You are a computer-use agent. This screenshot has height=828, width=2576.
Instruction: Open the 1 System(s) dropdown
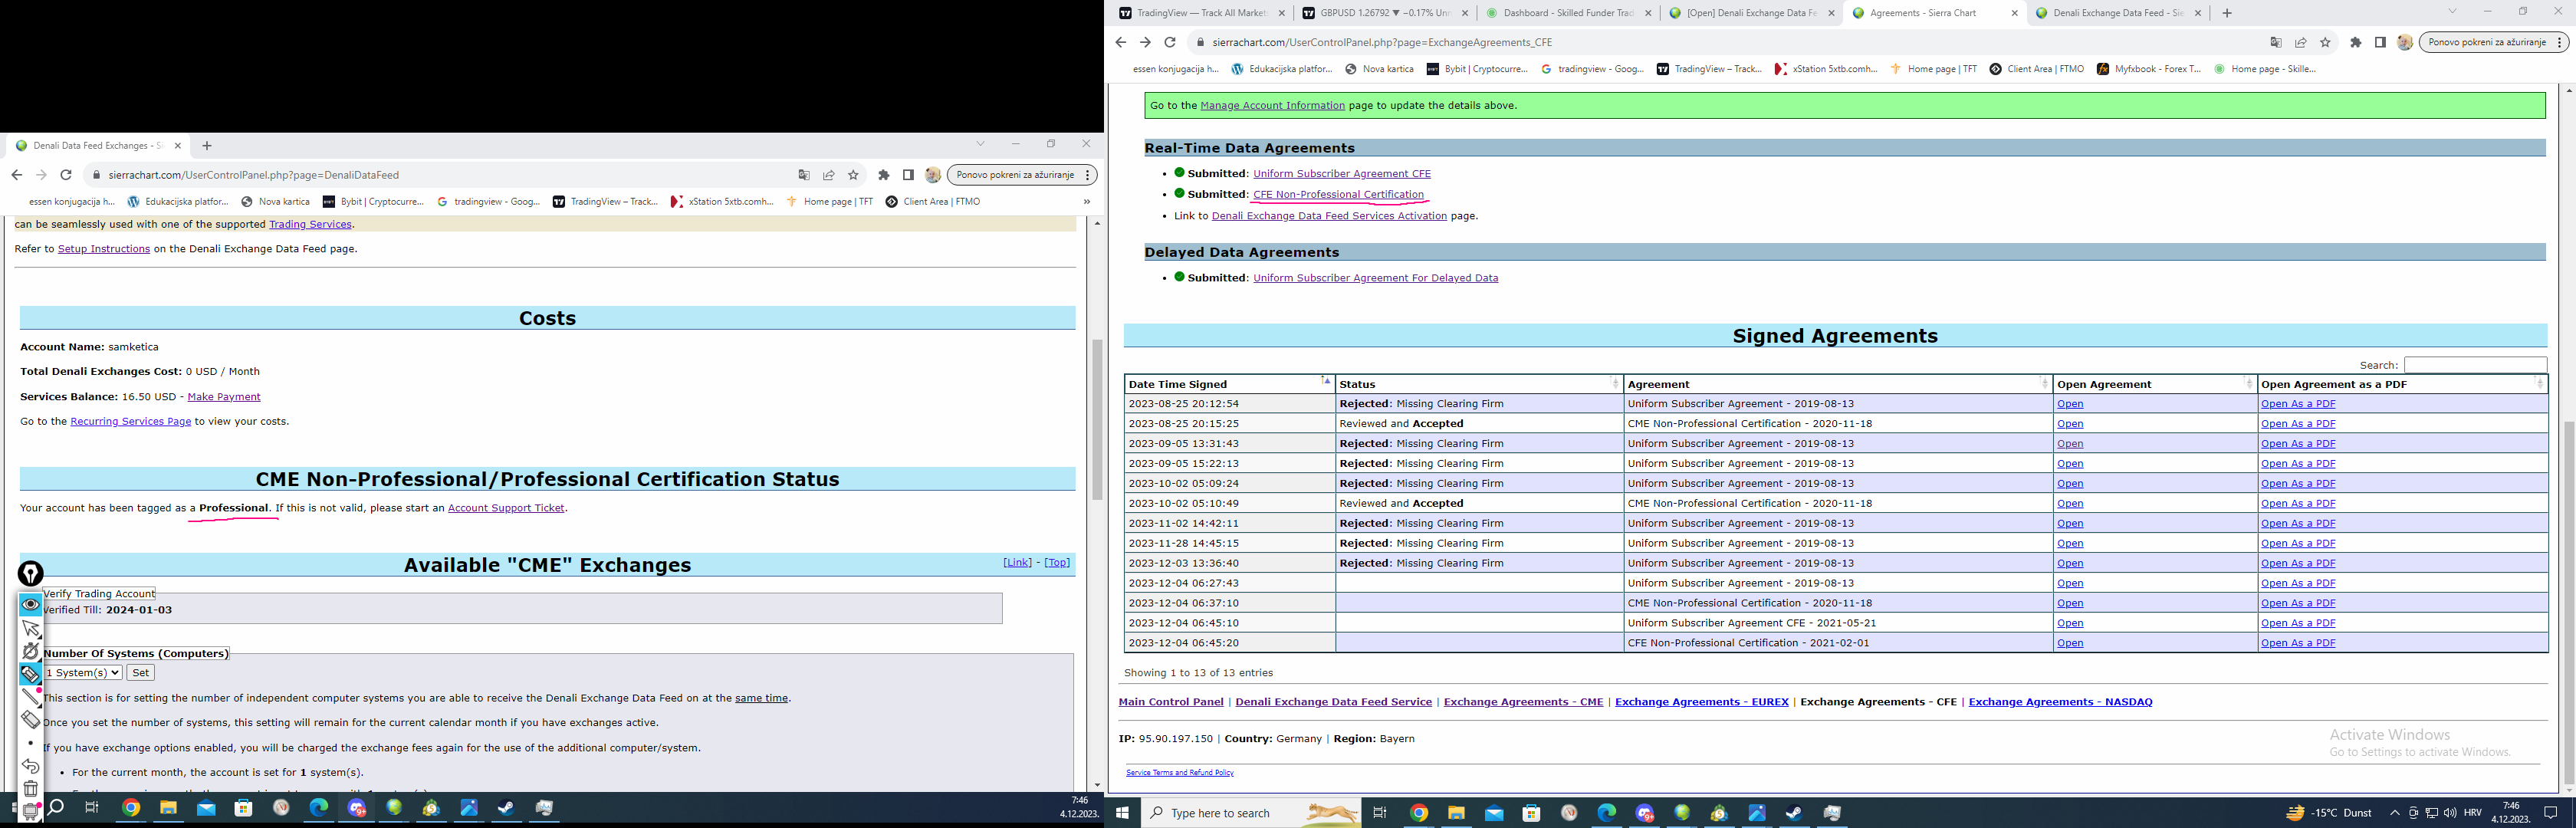(83, 673)
